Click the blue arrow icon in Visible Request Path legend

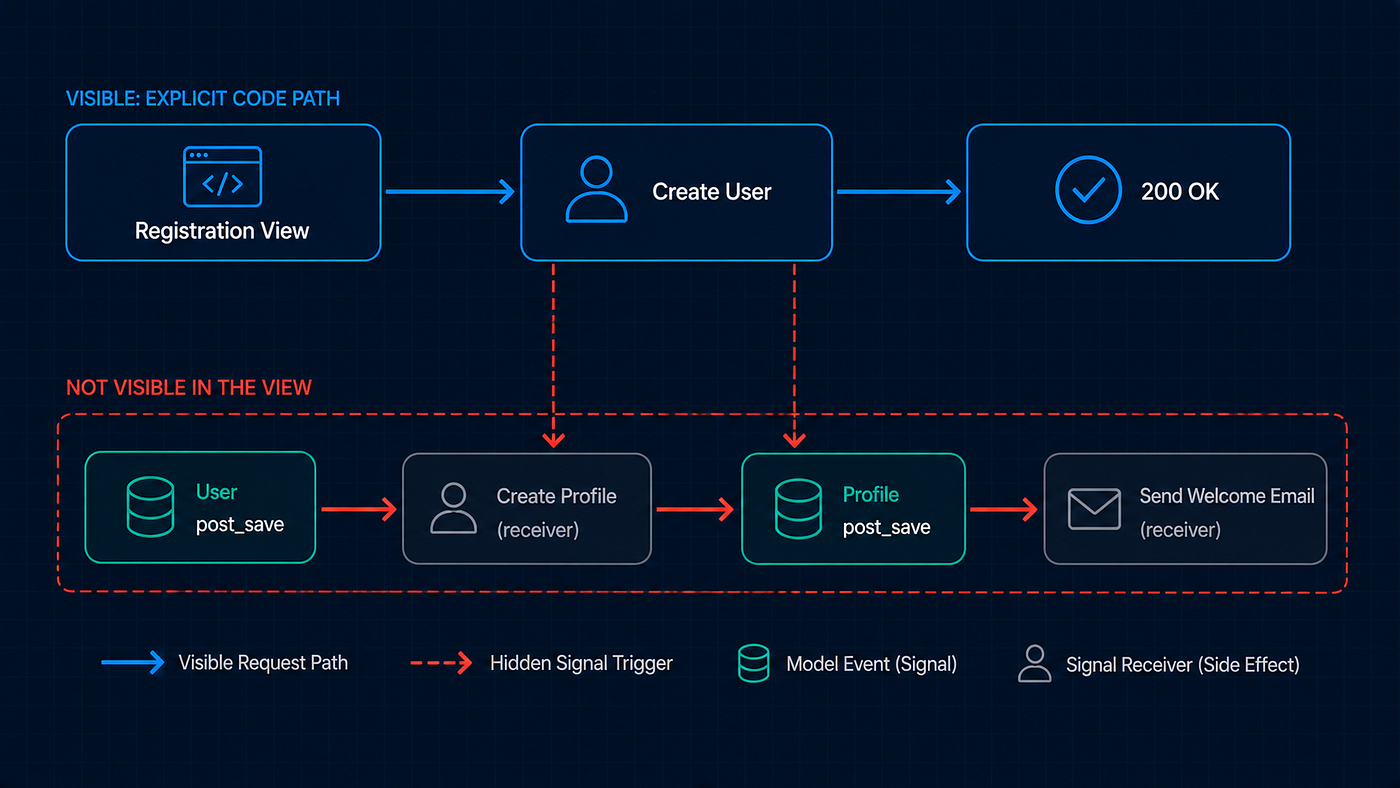tap(133, 662)
